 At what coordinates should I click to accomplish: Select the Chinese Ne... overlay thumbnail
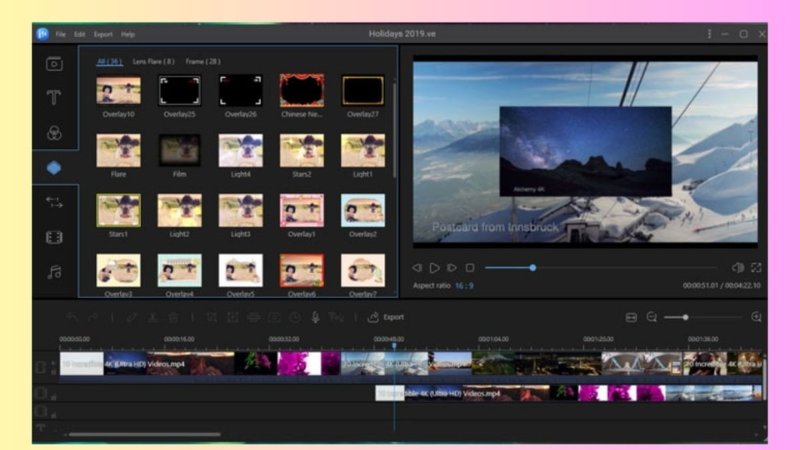point(302,91)
